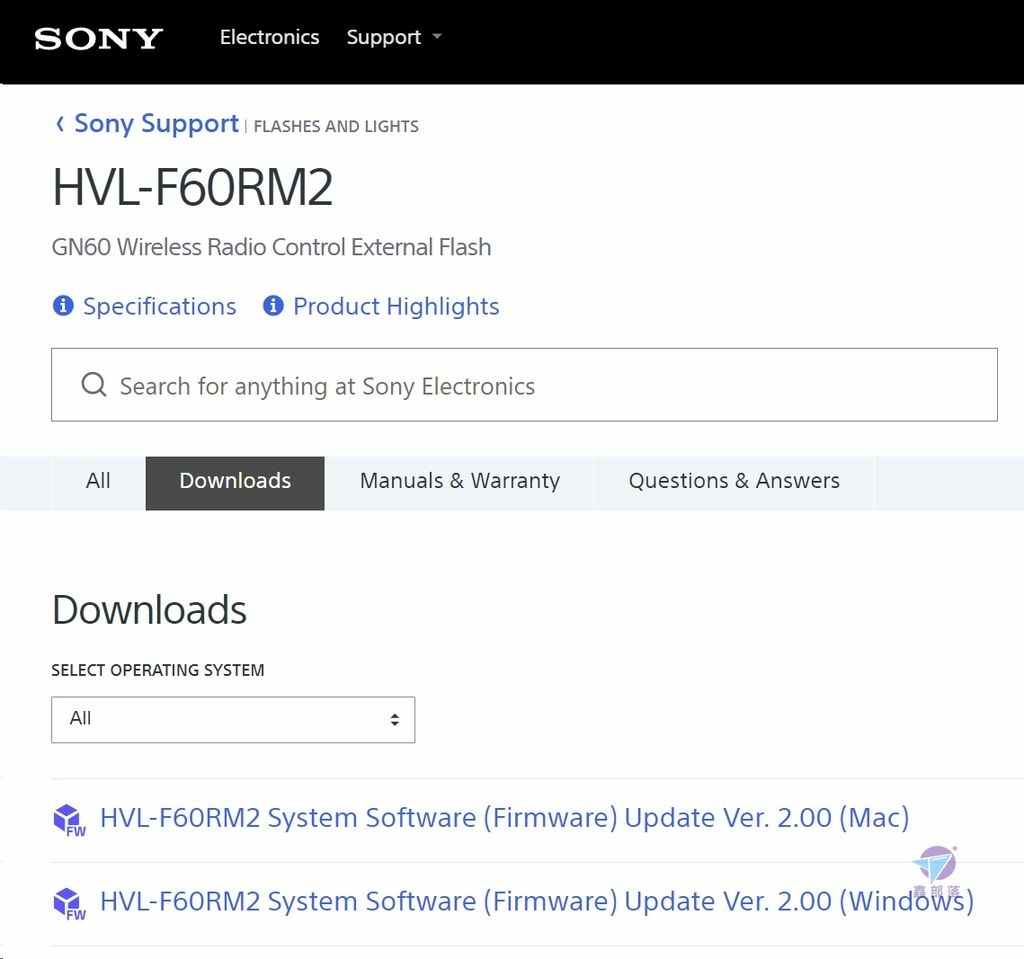Screen dimensions: 1024x959
Task: Click the firmware icon for Mac update
Action: 69,820
